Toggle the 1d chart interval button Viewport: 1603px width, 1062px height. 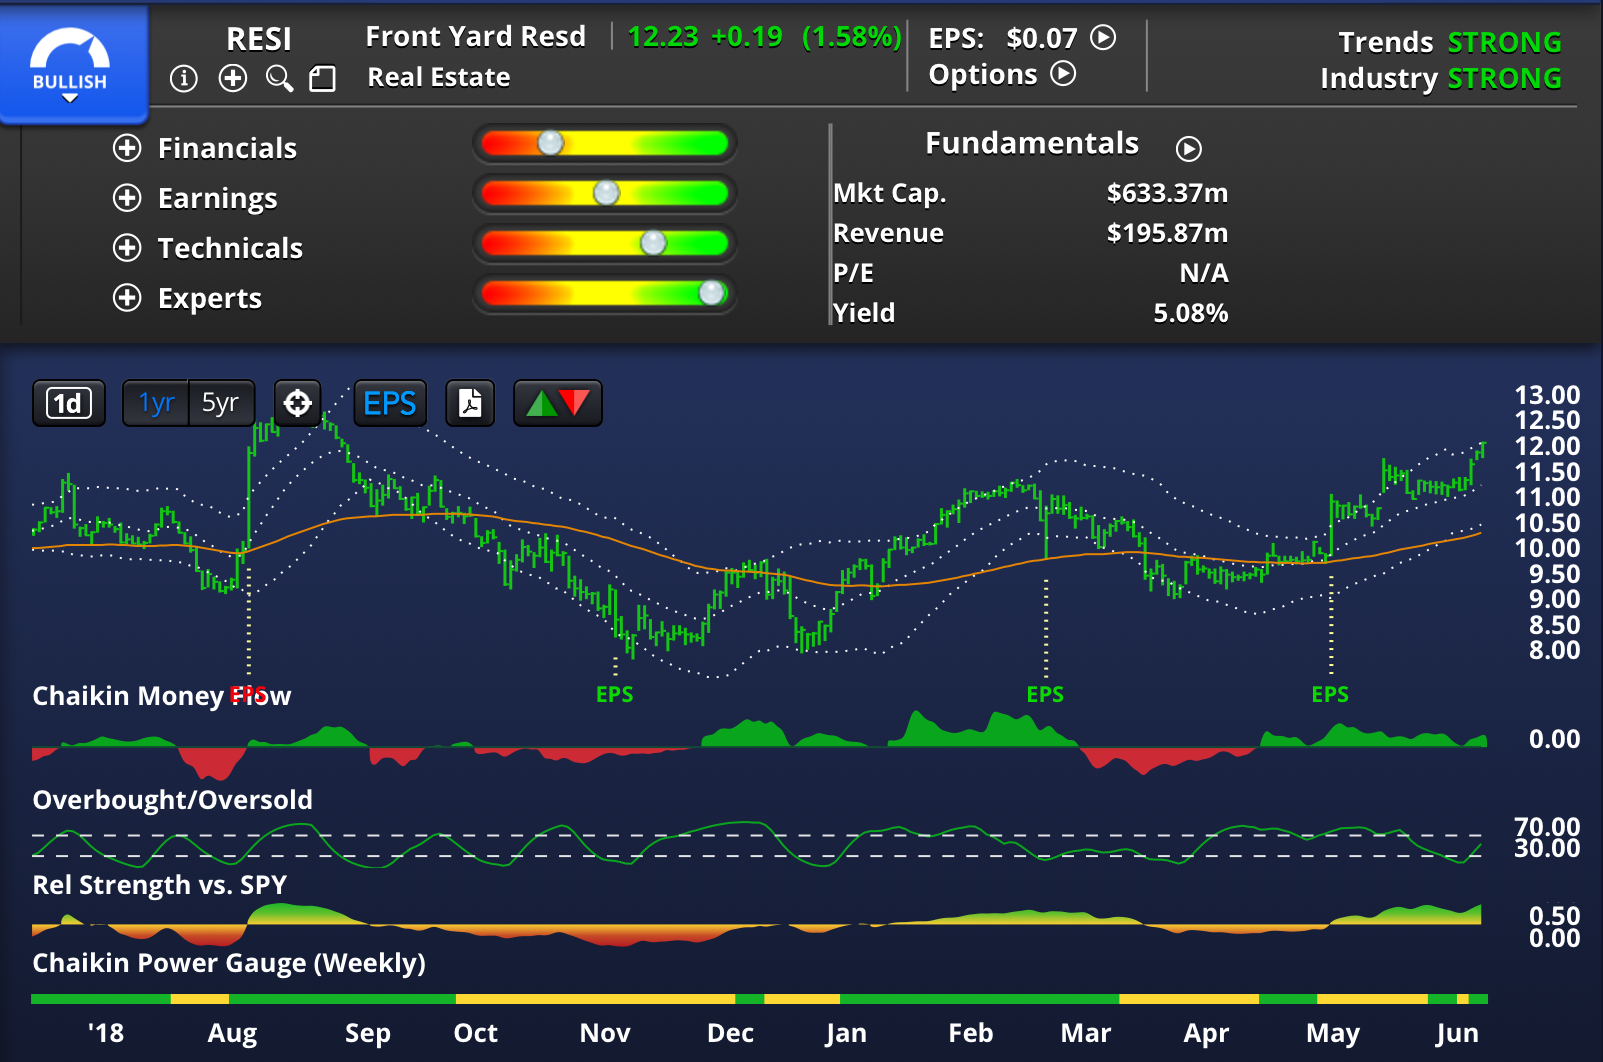point(68,403)
